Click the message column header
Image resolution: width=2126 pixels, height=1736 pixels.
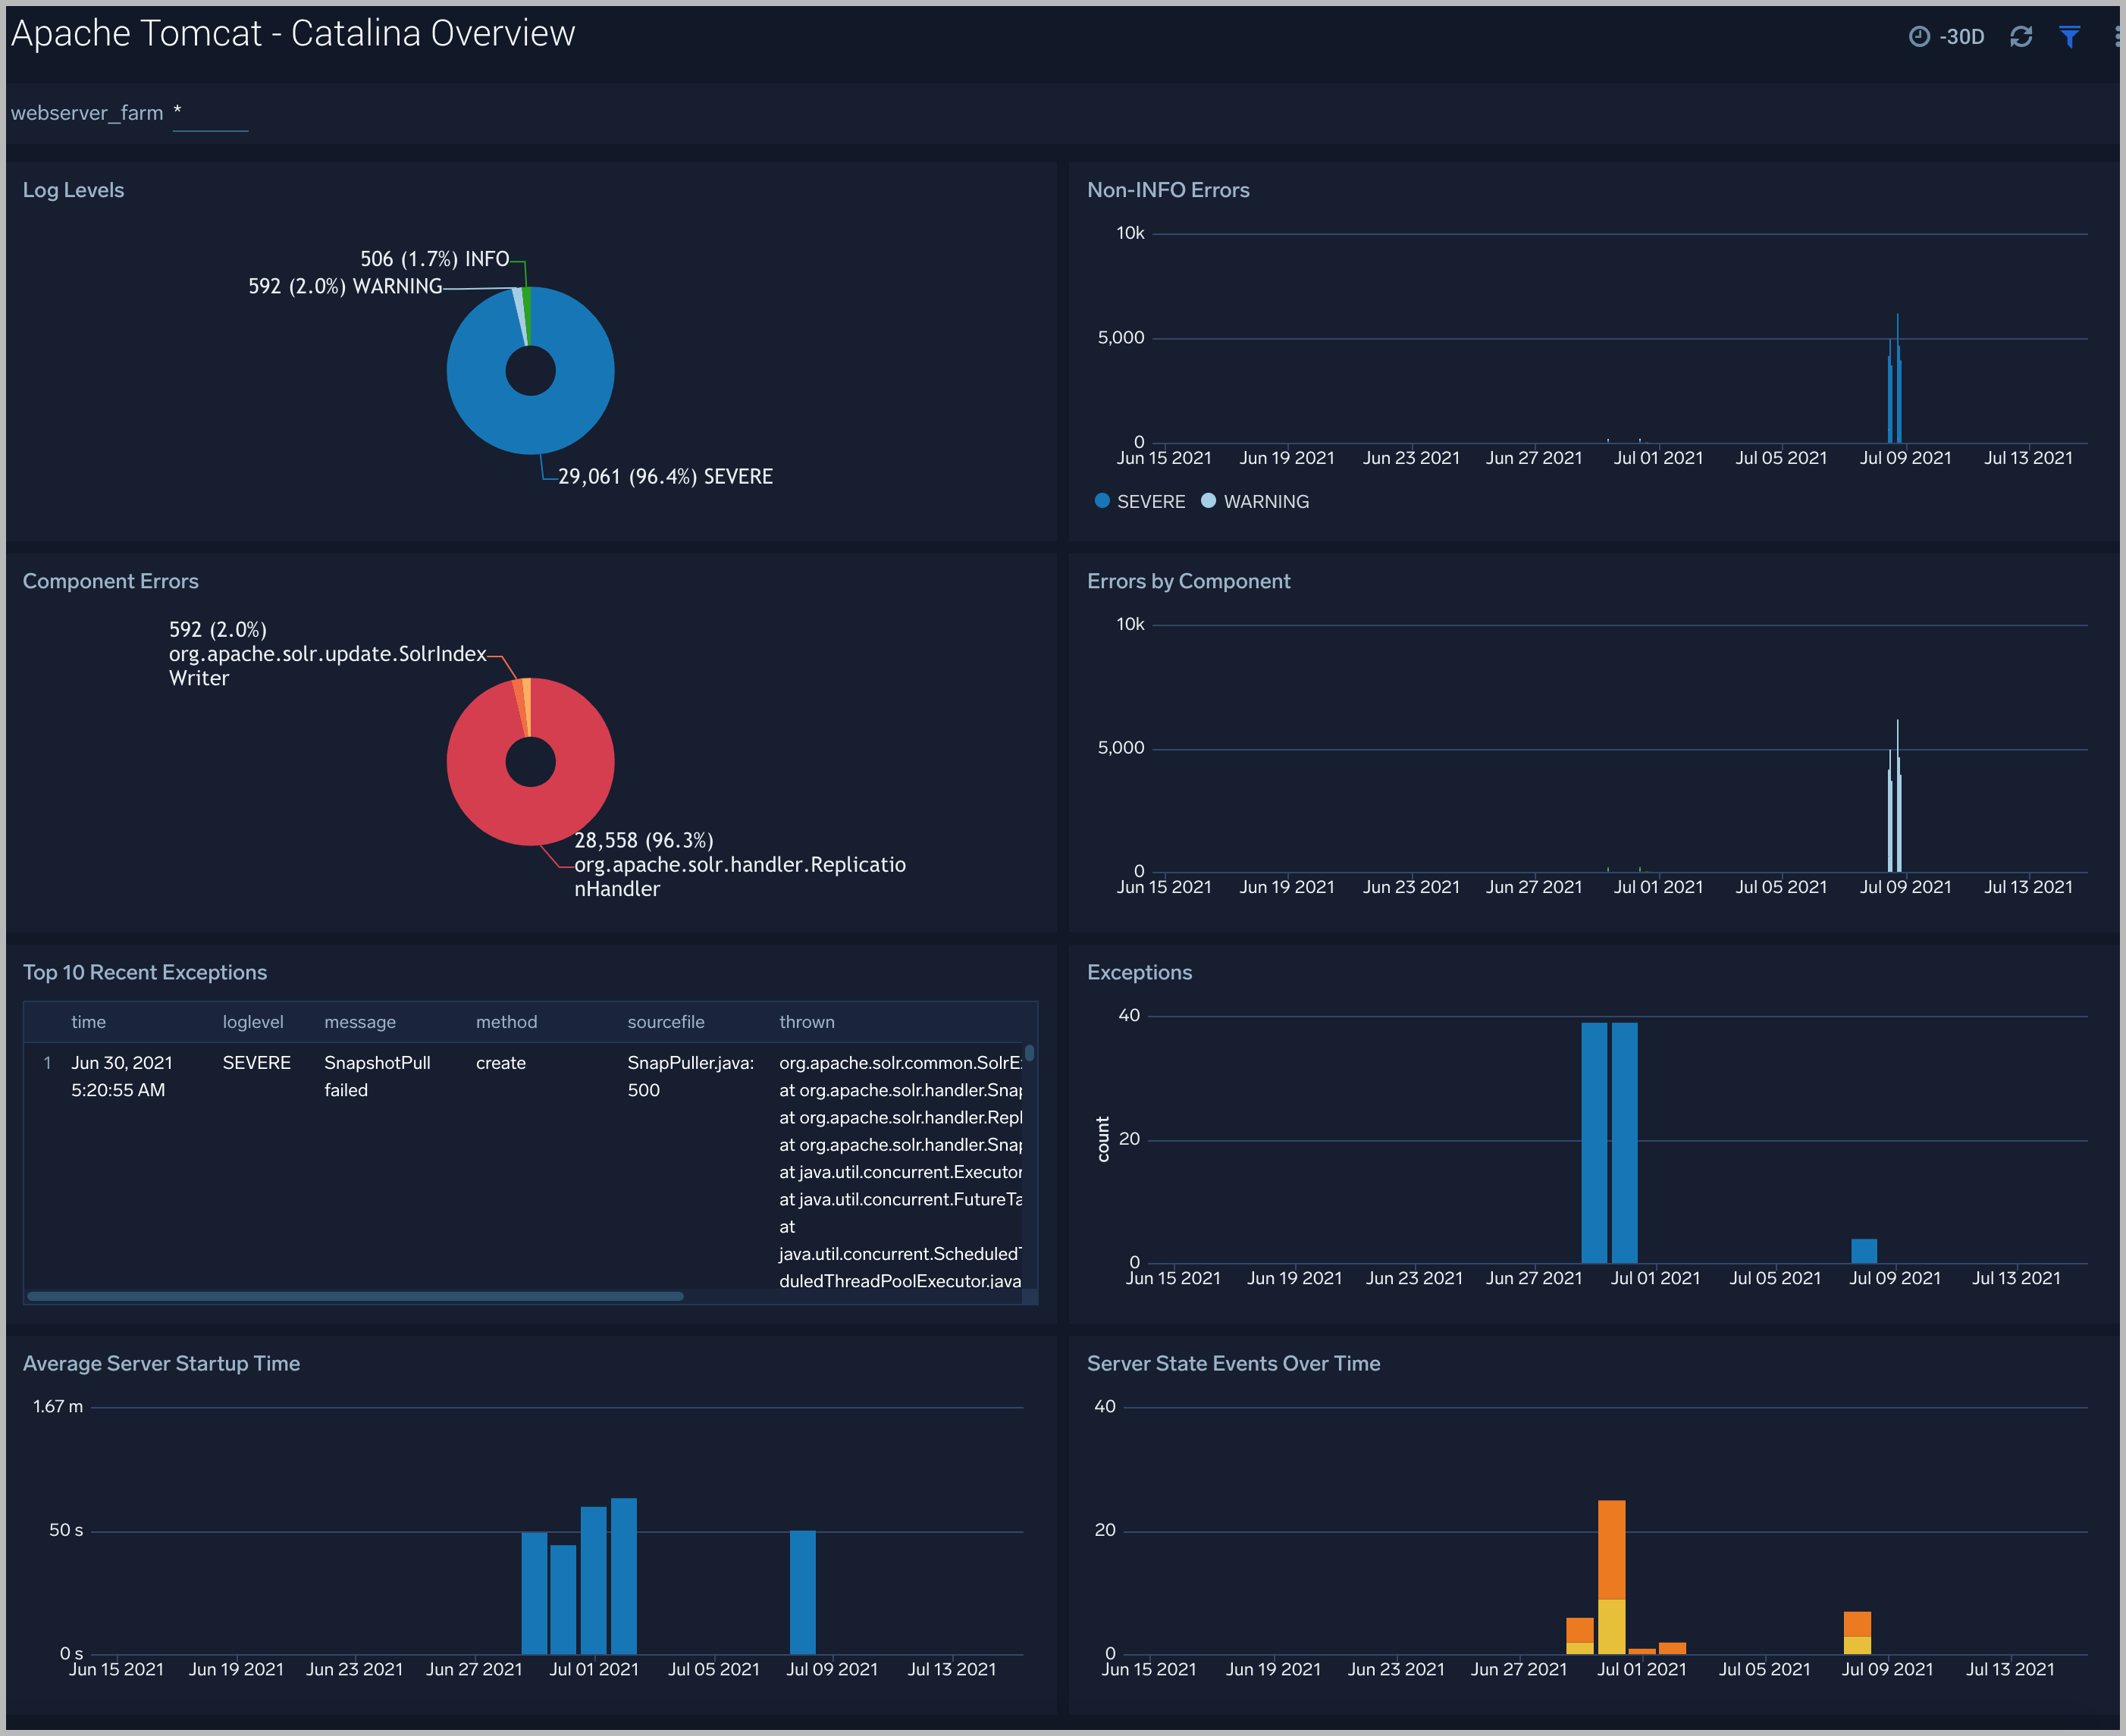[x=359, y=1022]
